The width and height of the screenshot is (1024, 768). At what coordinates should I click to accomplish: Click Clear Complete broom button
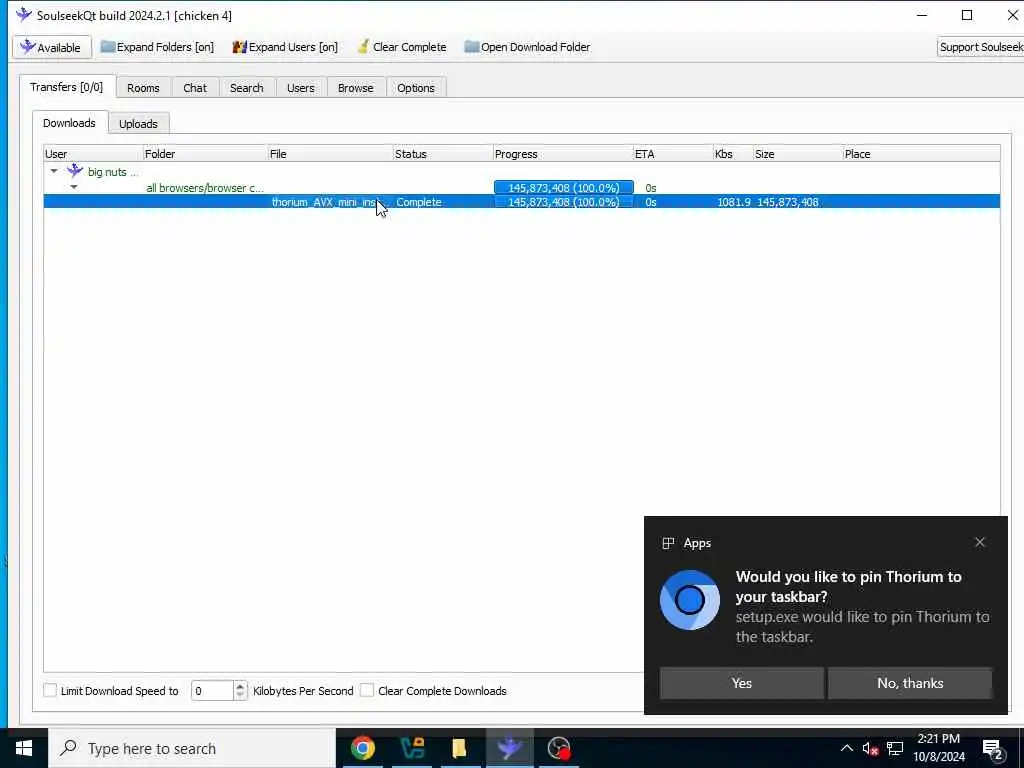(402, 47)
